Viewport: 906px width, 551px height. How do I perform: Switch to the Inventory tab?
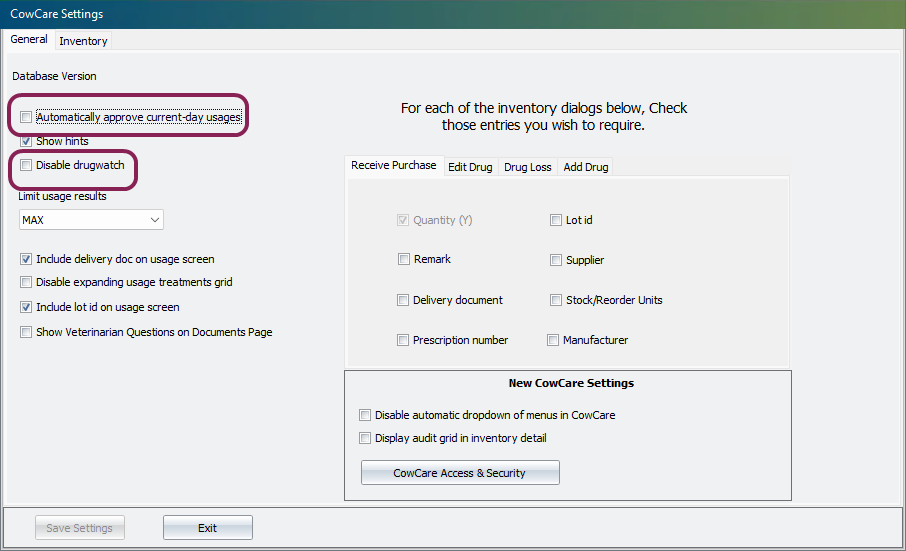(x=83, y=41)
